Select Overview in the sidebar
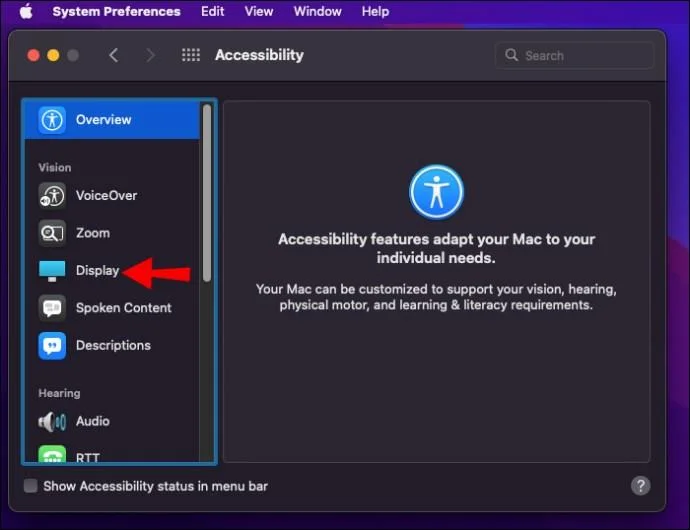Viewport: 690px width, 530px height. coord(112,120)
